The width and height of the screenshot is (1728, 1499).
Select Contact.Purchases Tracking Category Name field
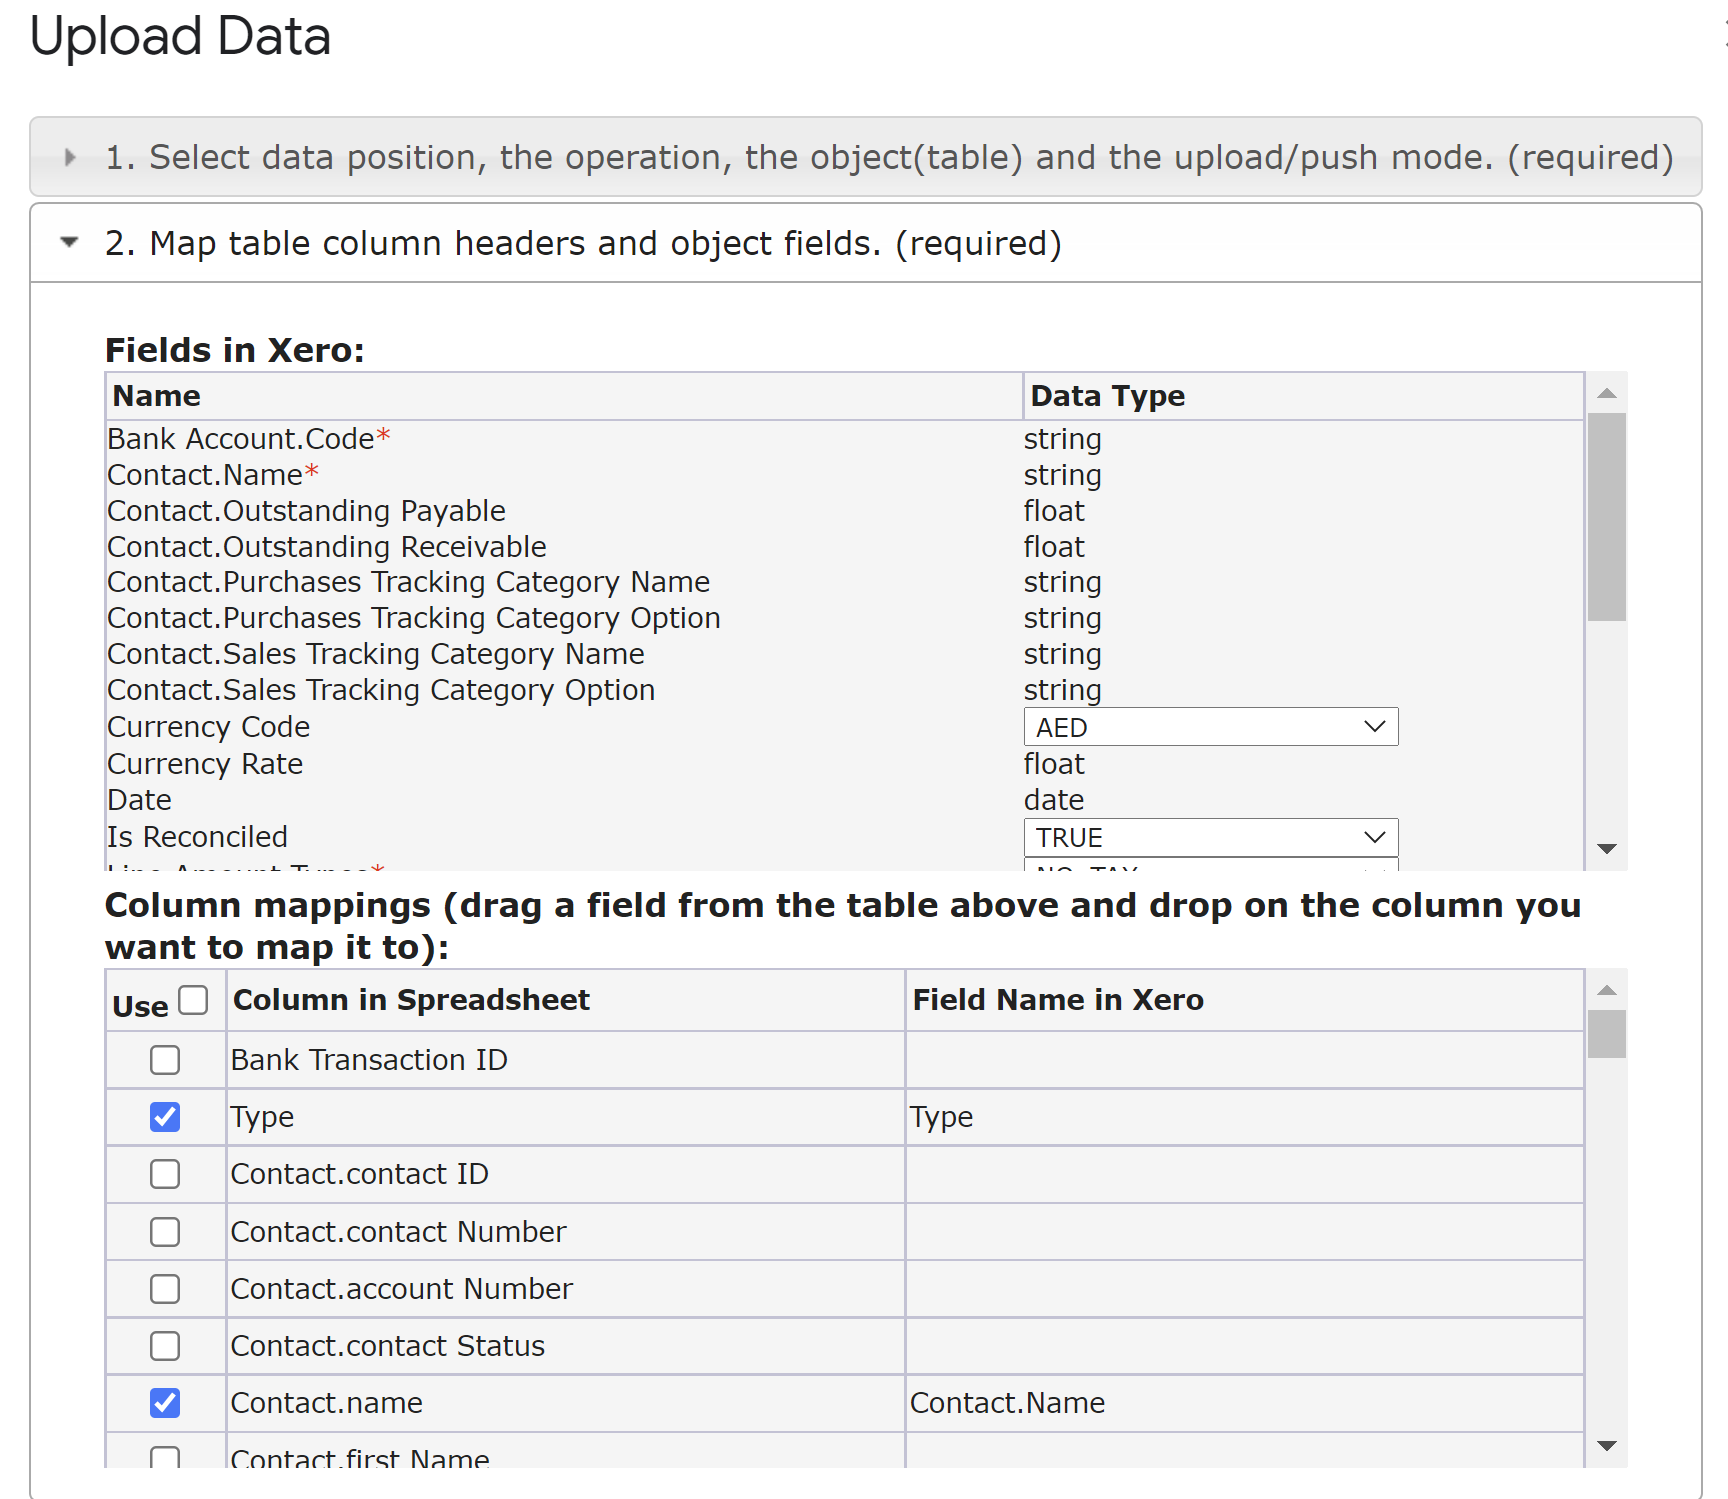(408, 582)
